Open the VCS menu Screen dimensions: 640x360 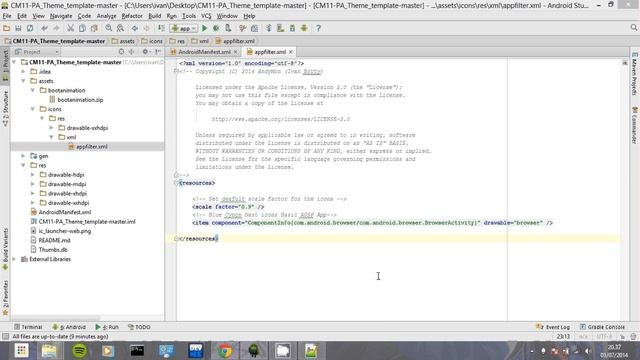206,16
